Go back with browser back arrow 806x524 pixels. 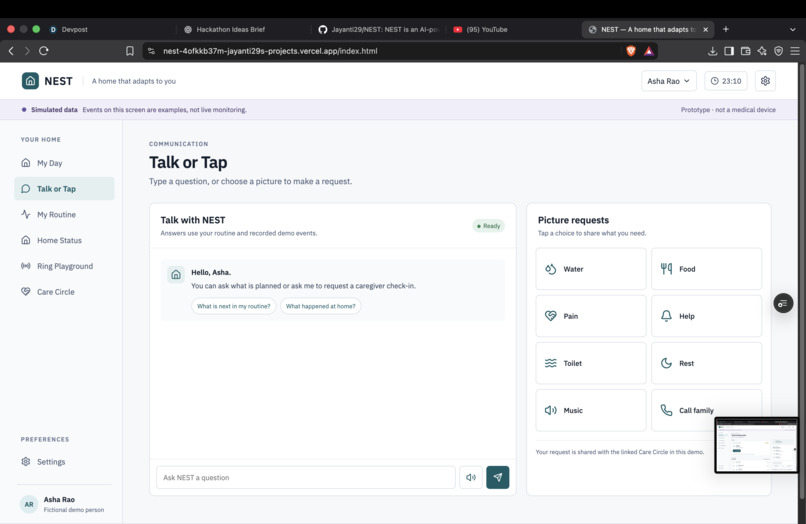click(11, 51)
